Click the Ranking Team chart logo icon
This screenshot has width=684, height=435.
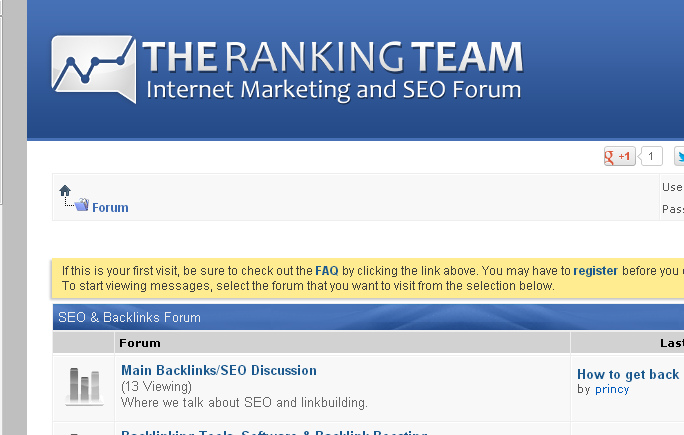(93, 68)
